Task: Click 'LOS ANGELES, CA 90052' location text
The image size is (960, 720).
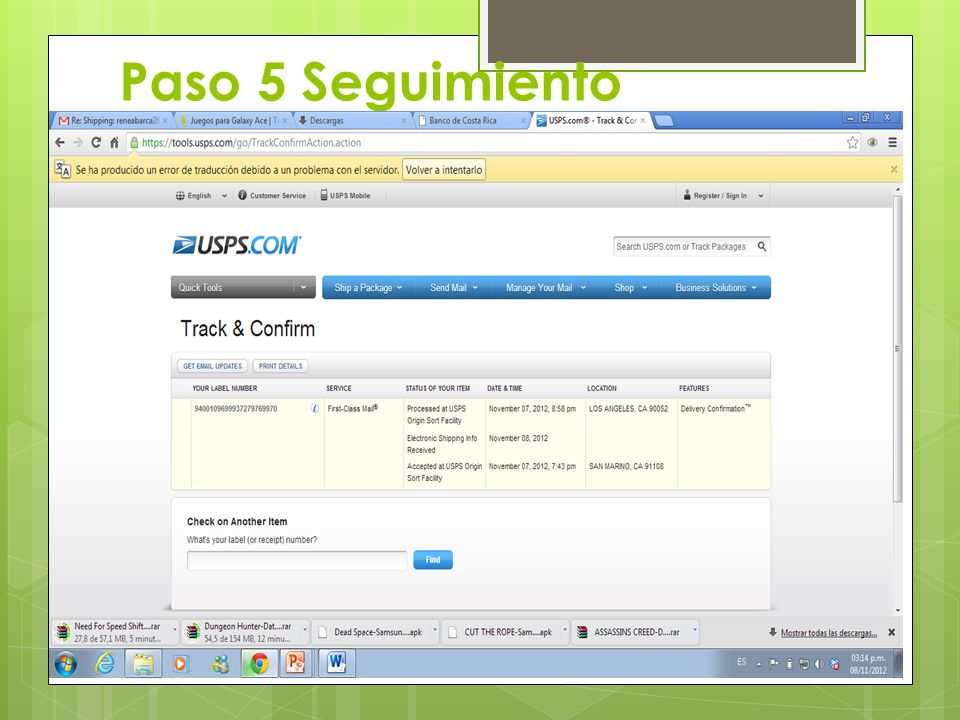Action: (x=628, y=408)
